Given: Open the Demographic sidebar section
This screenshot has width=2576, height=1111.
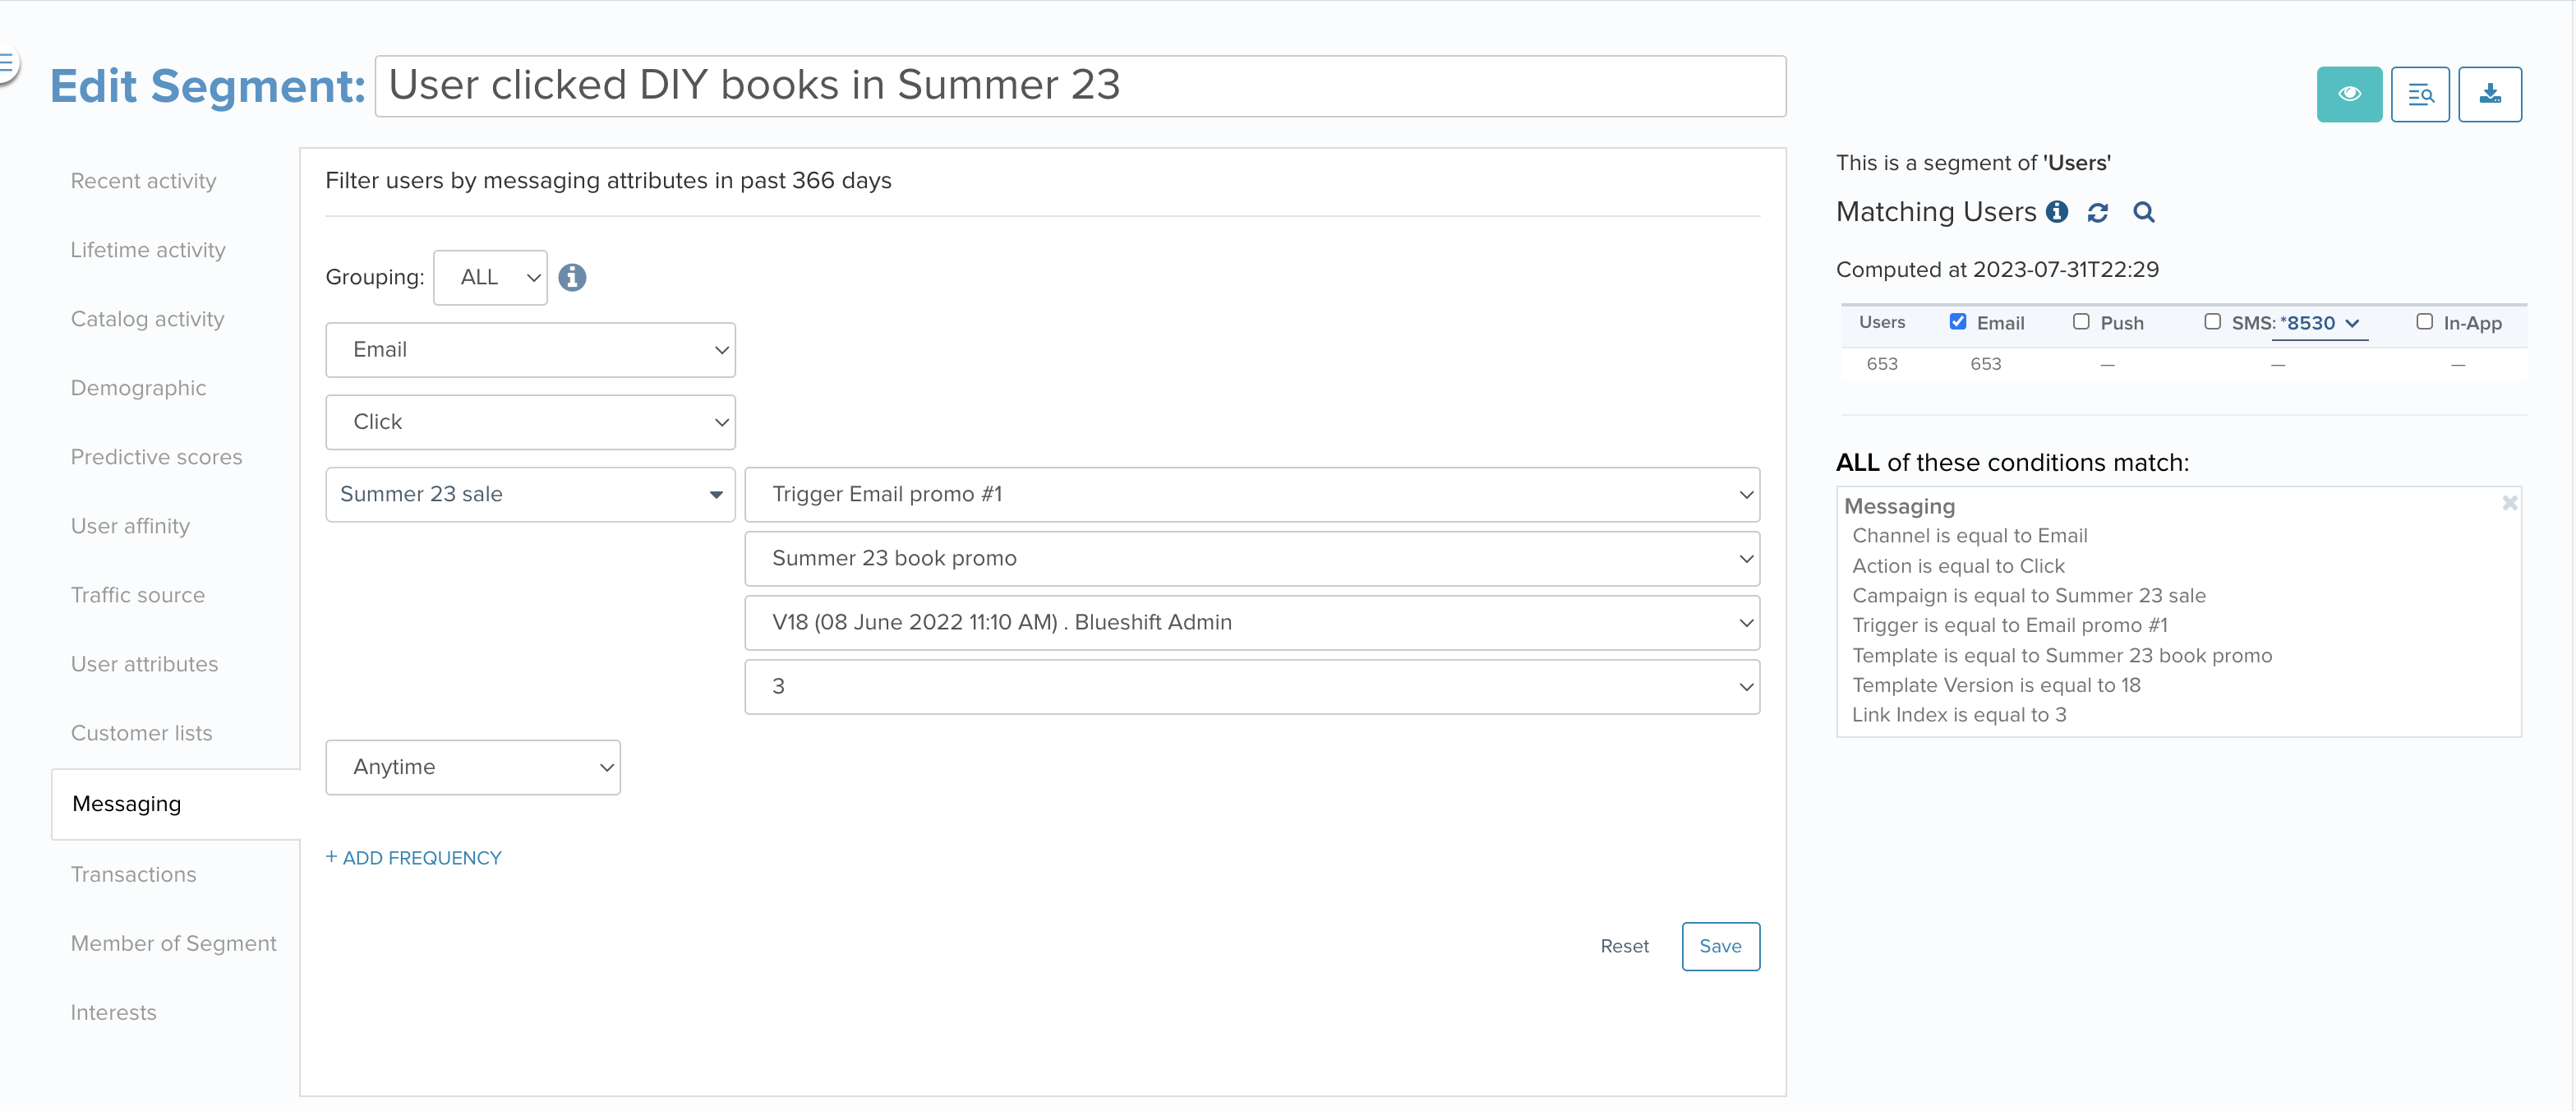Looking at the screenshot, I should [138, 388].
